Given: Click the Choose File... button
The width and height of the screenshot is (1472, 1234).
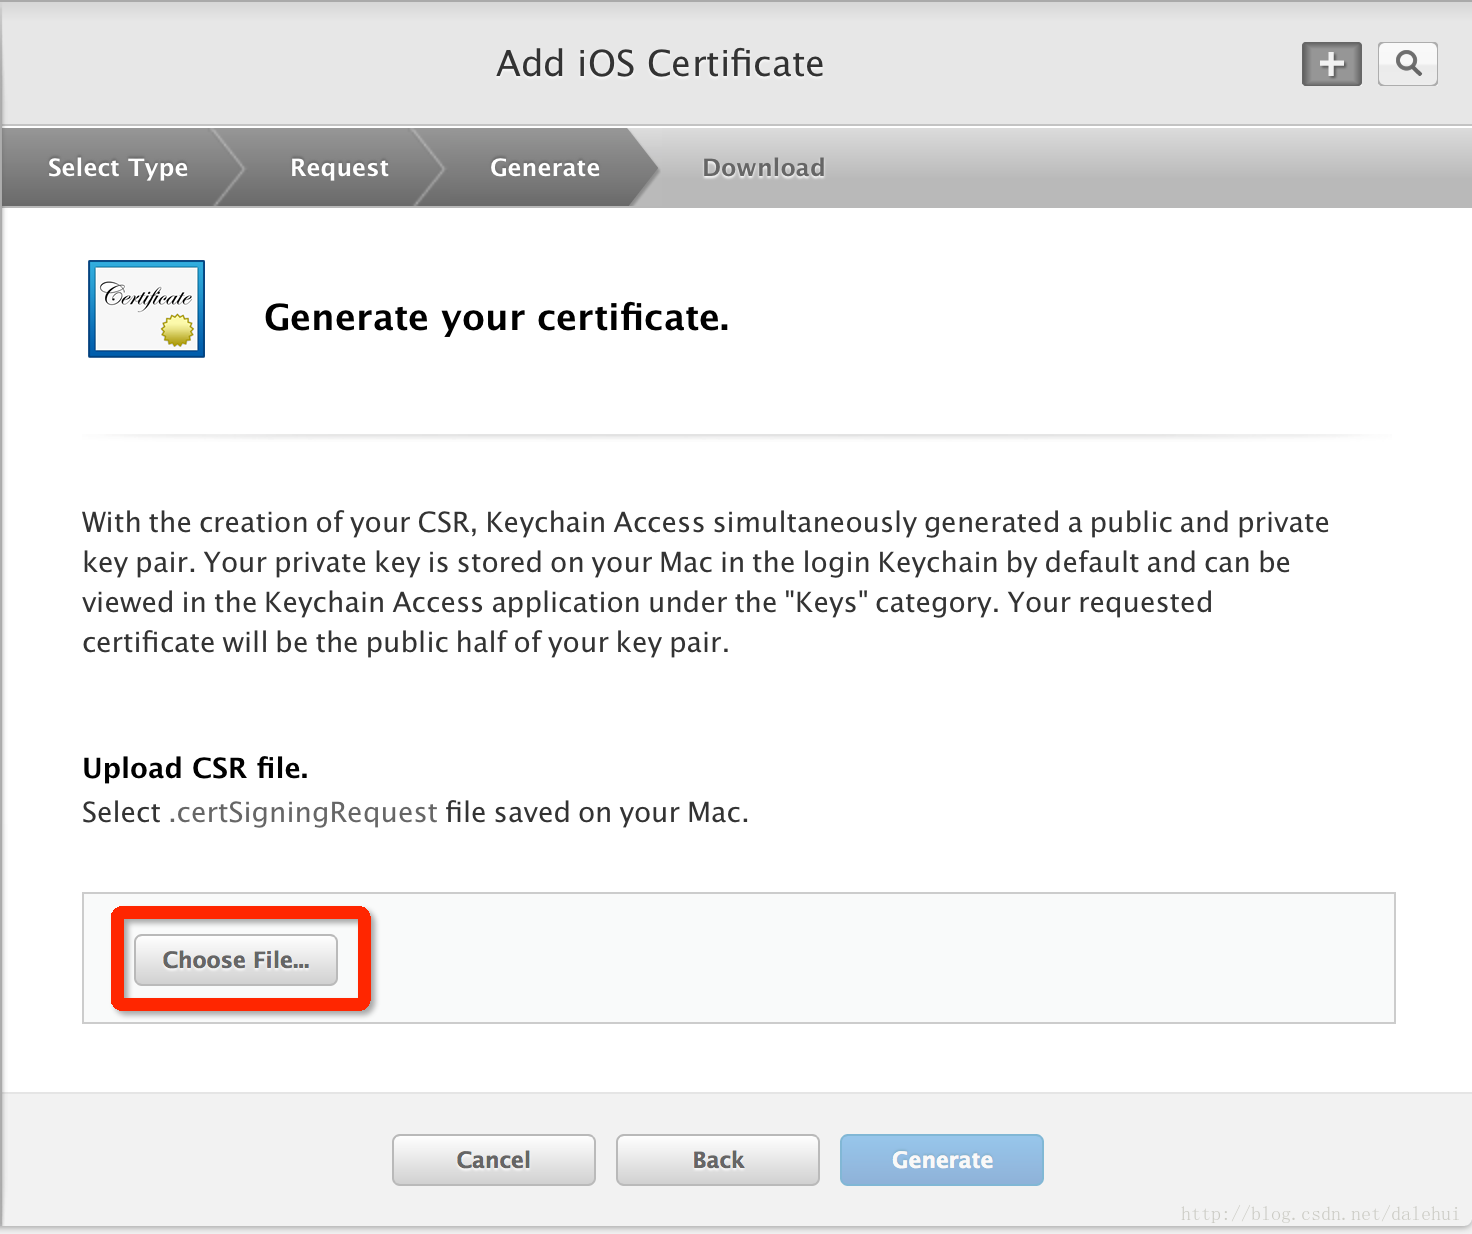Looking at the screenshot, I should pyautogui.click(x=236, y=960).
